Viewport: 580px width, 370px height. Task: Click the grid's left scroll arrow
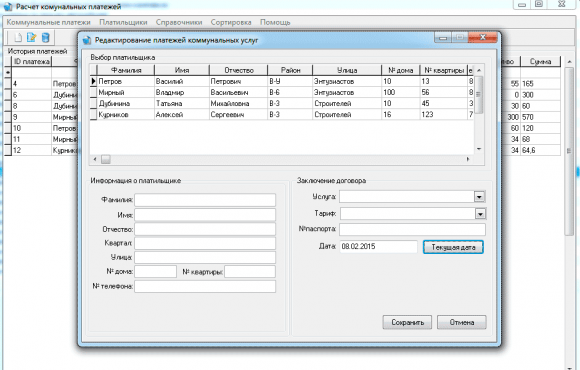click(x=95, y=159)
